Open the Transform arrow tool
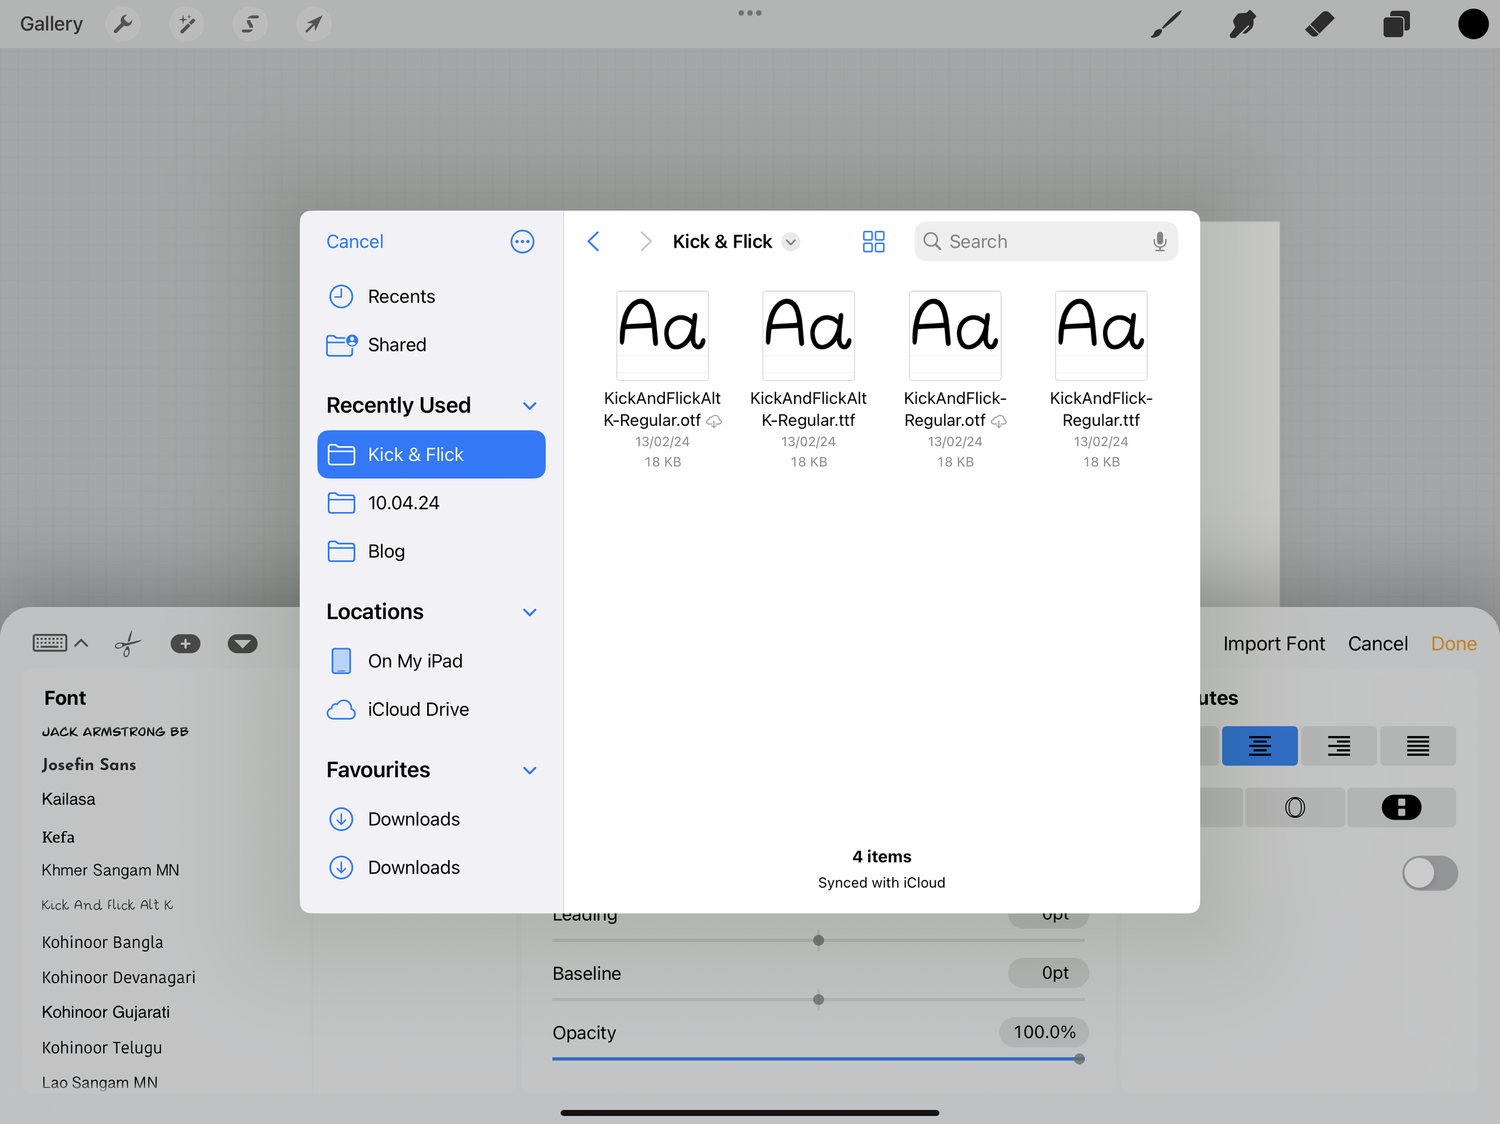Screen dimensions: 1500x1124 [313, 23]
